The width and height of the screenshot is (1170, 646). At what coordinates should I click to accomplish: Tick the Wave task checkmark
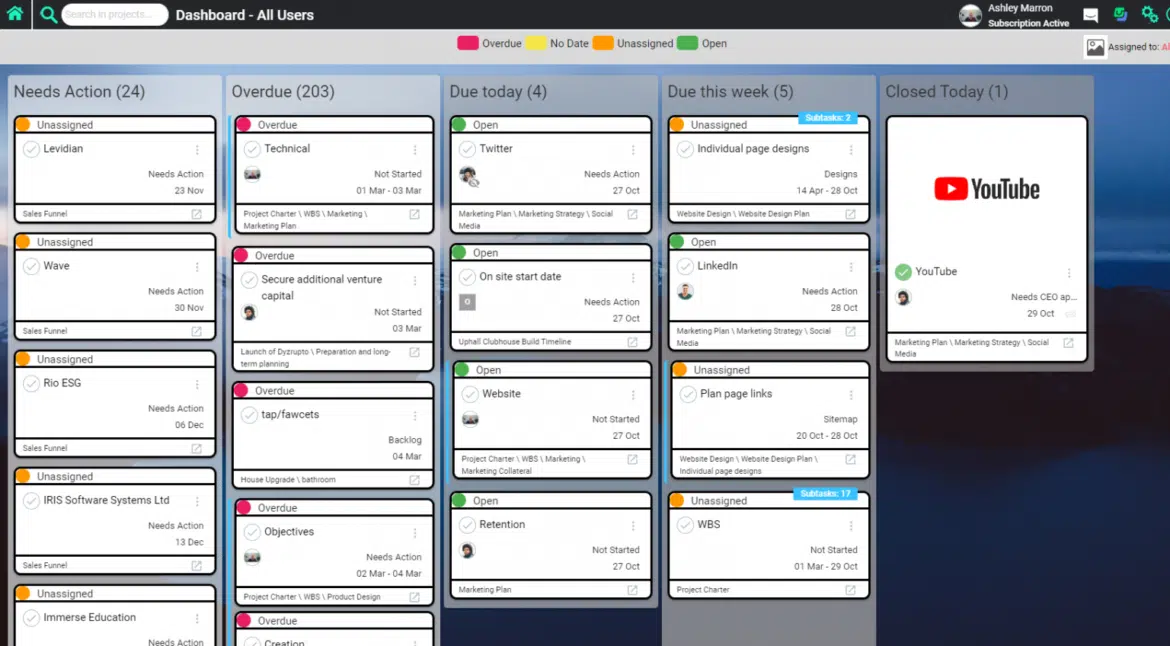pyautogui.click(x=31, y=266)
